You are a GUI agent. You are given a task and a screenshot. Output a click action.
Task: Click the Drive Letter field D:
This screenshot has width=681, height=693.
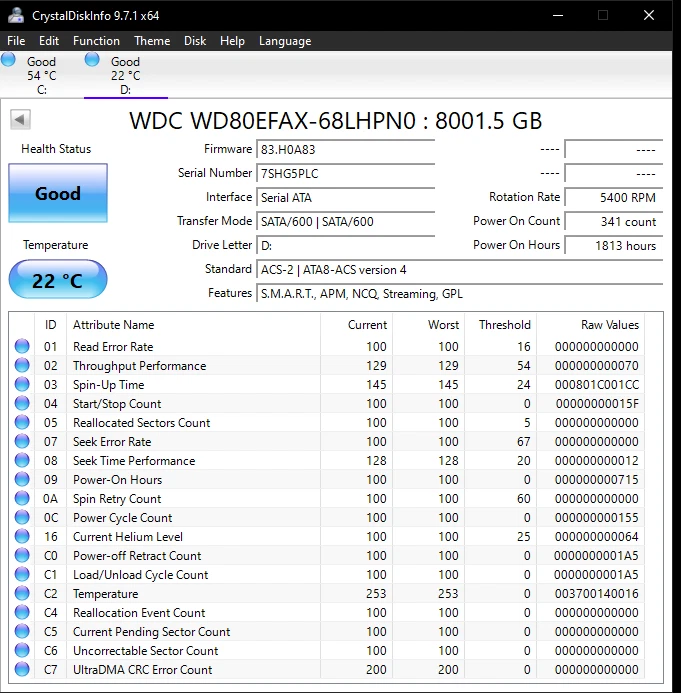pos(346,245)
